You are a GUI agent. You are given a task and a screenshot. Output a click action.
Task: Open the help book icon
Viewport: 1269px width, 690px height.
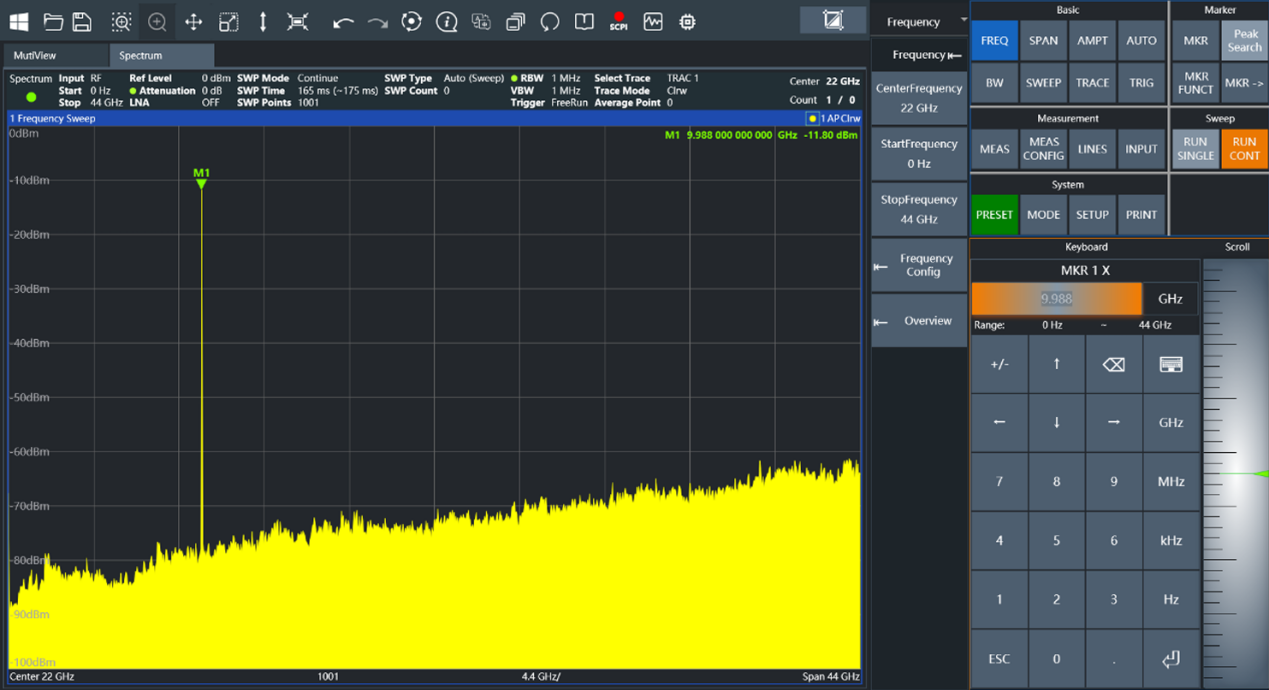pyautogui.click(x=584, y=22)
